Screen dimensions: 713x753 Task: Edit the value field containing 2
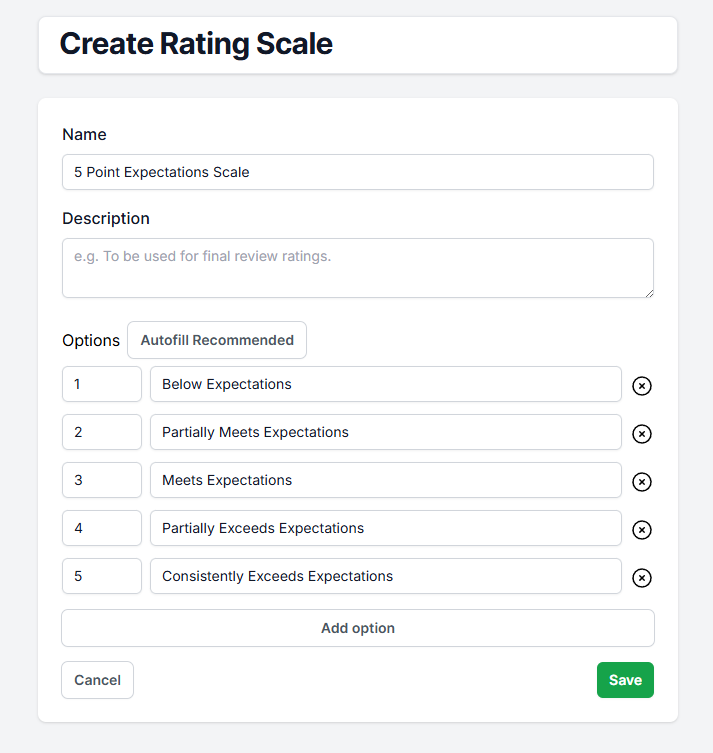coord(101,432)
